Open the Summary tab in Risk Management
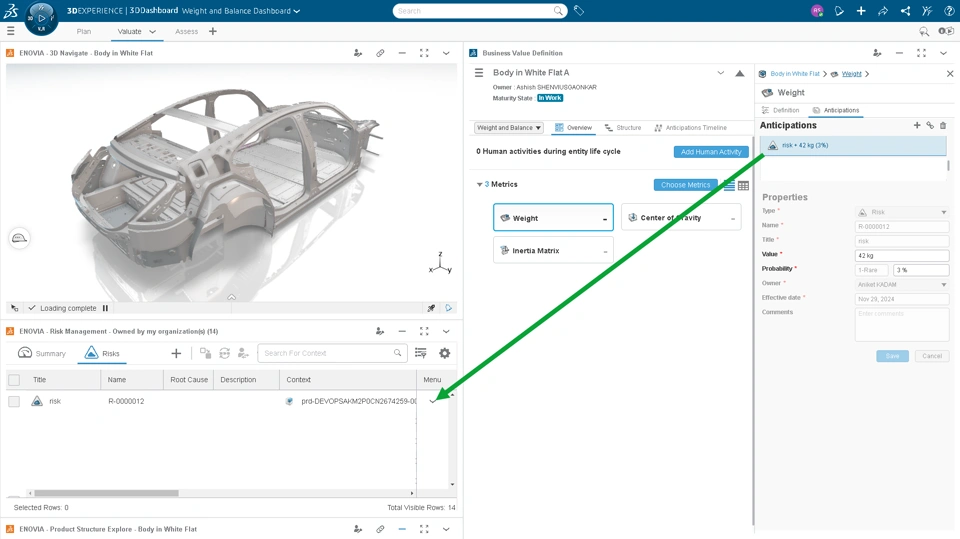The width and height of the screenshot is (960, 539). tap(42, 353)
